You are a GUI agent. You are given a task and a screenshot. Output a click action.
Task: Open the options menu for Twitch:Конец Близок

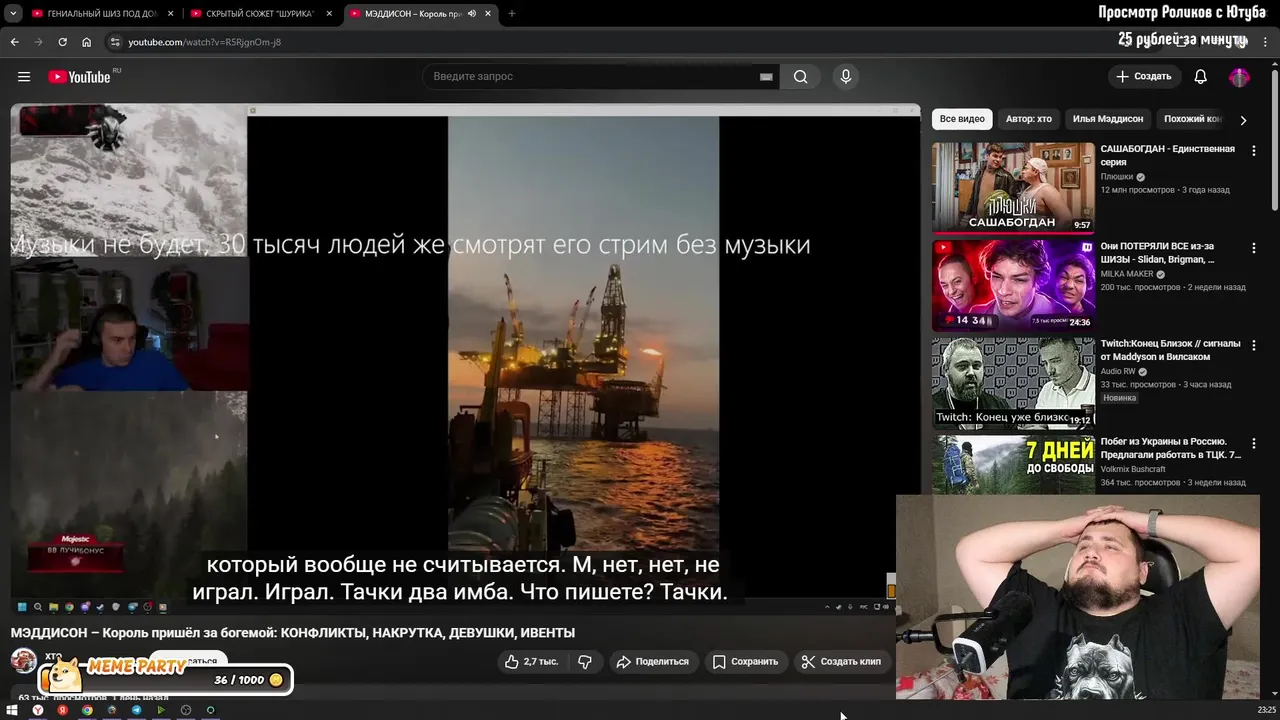pos(1254,346)
